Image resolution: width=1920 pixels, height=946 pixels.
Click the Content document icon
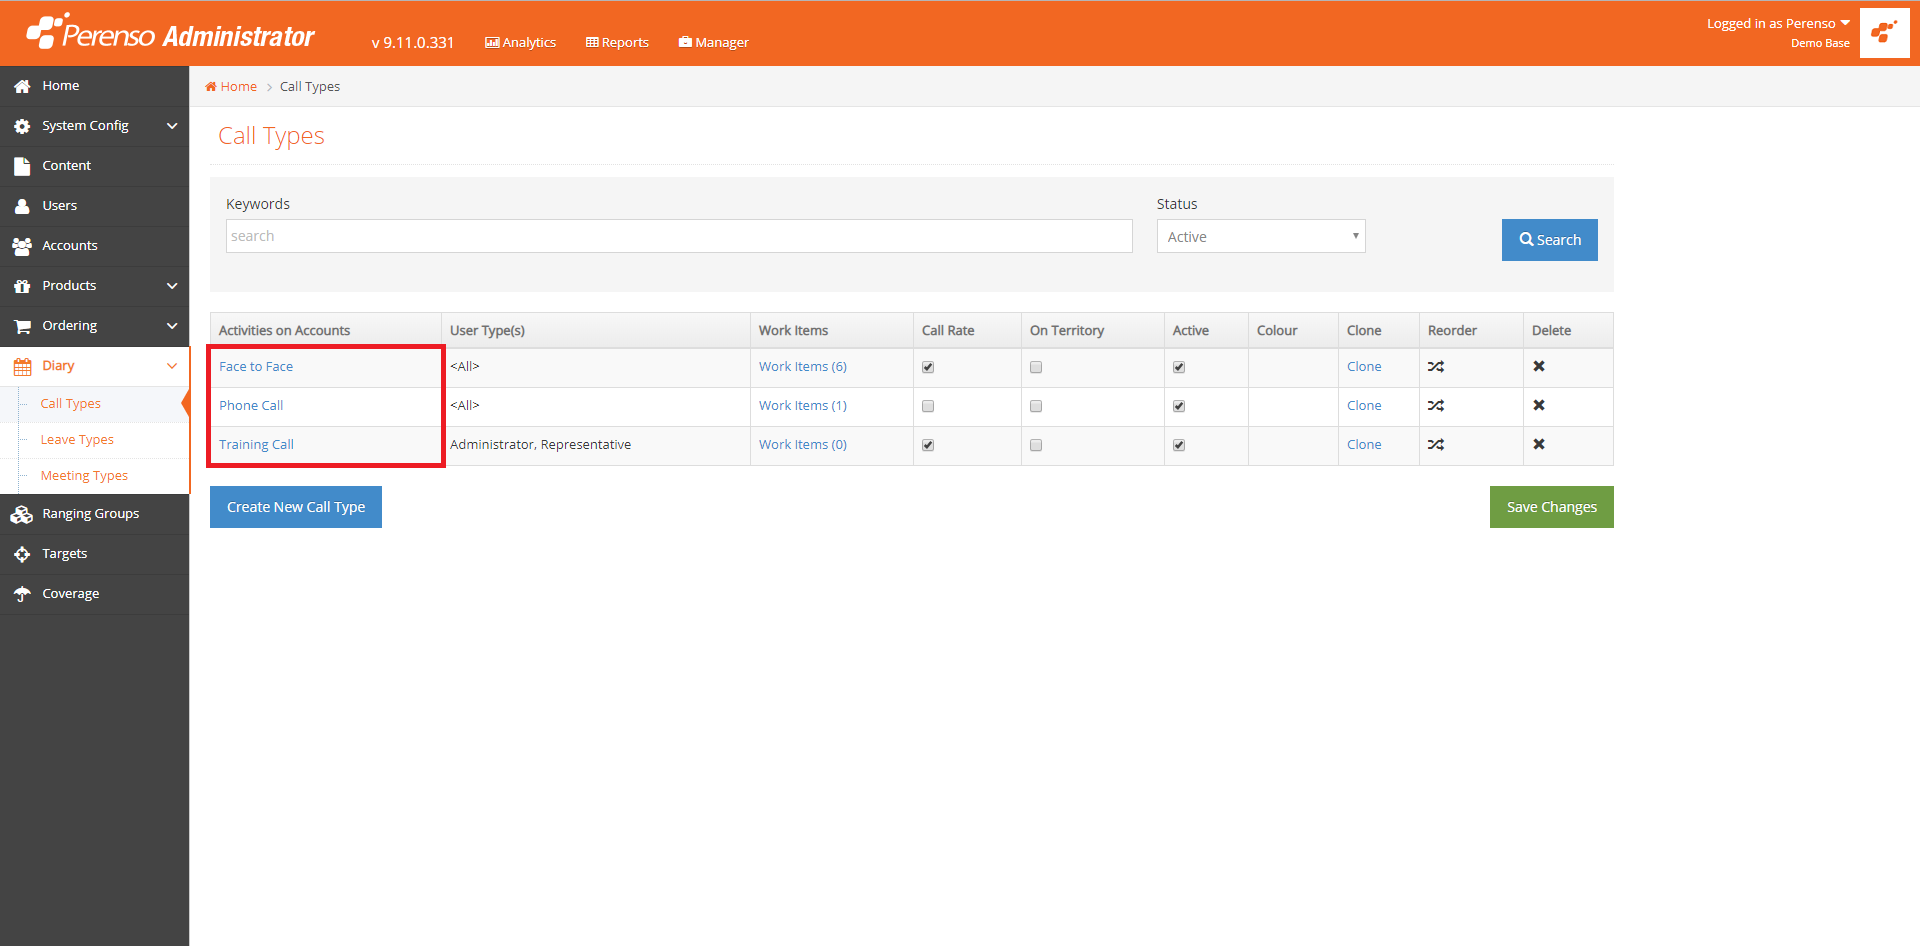[22, 166]
